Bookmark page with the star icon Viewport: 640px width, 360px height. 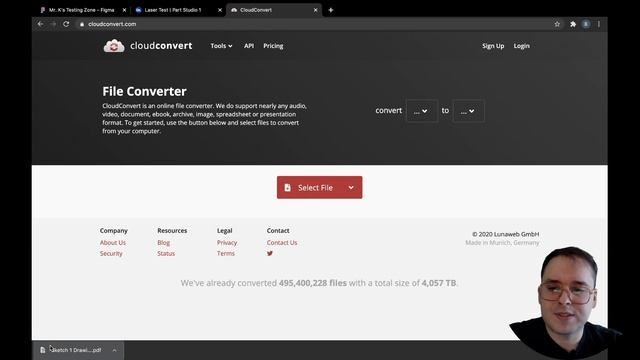click(557, 24)
